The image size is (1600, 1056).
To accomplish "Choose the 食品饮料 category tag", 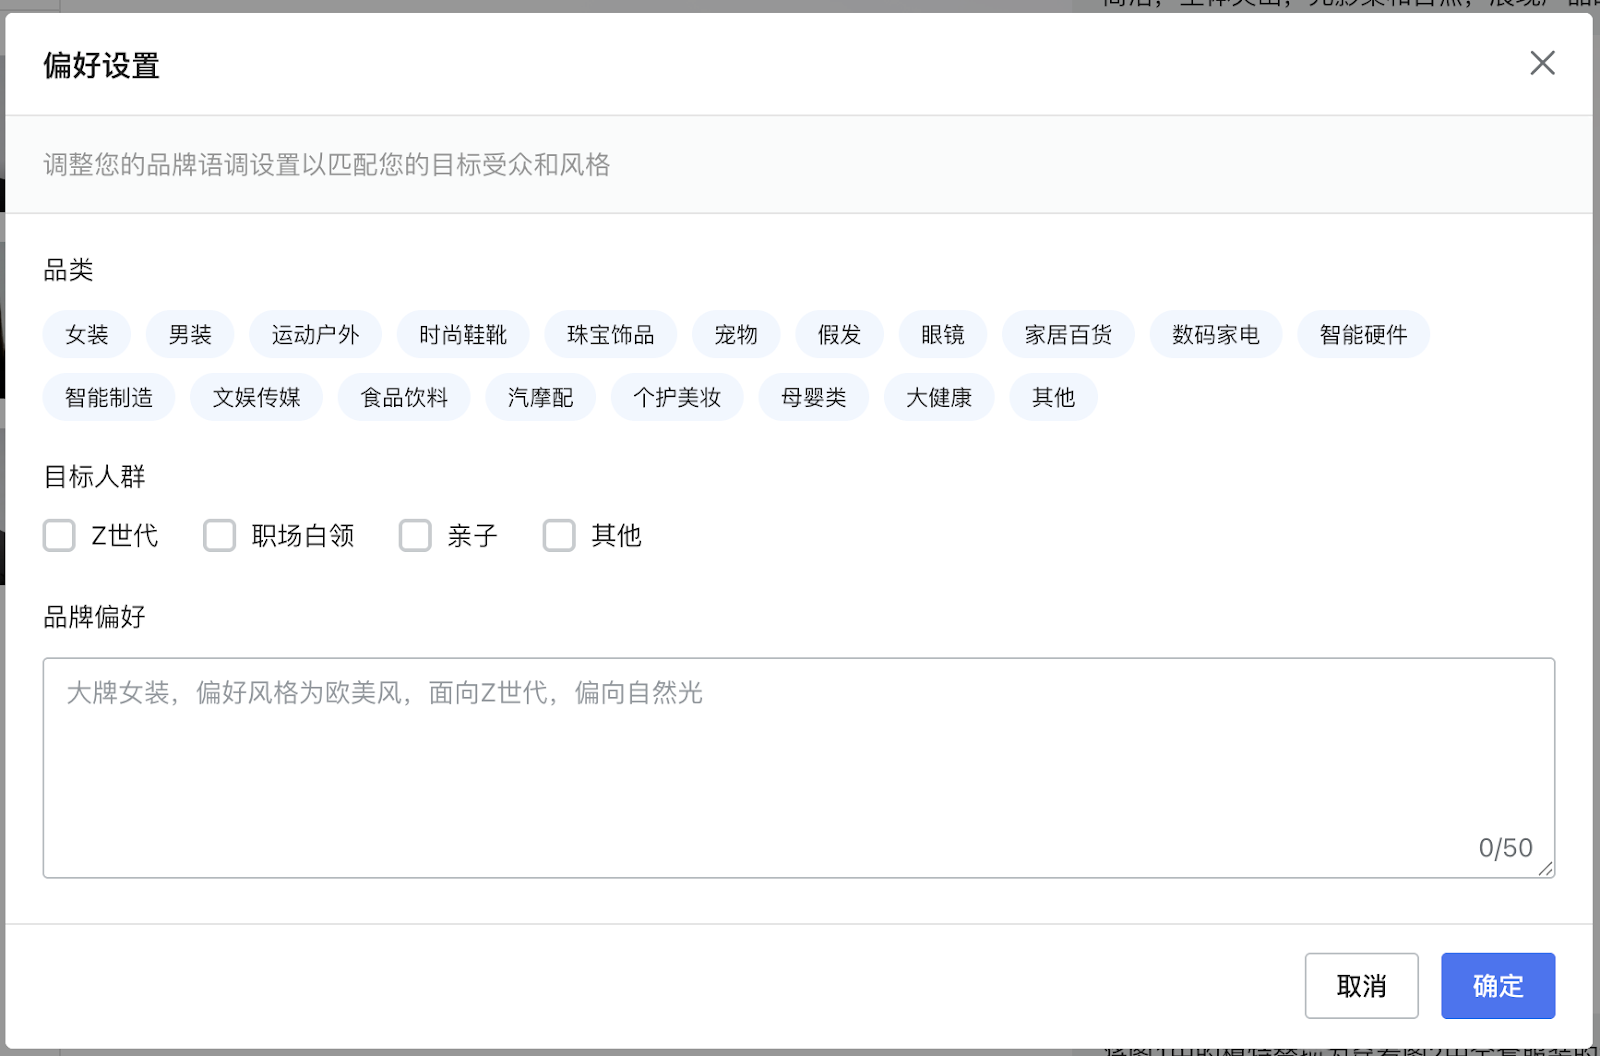I will click(404, 398).
